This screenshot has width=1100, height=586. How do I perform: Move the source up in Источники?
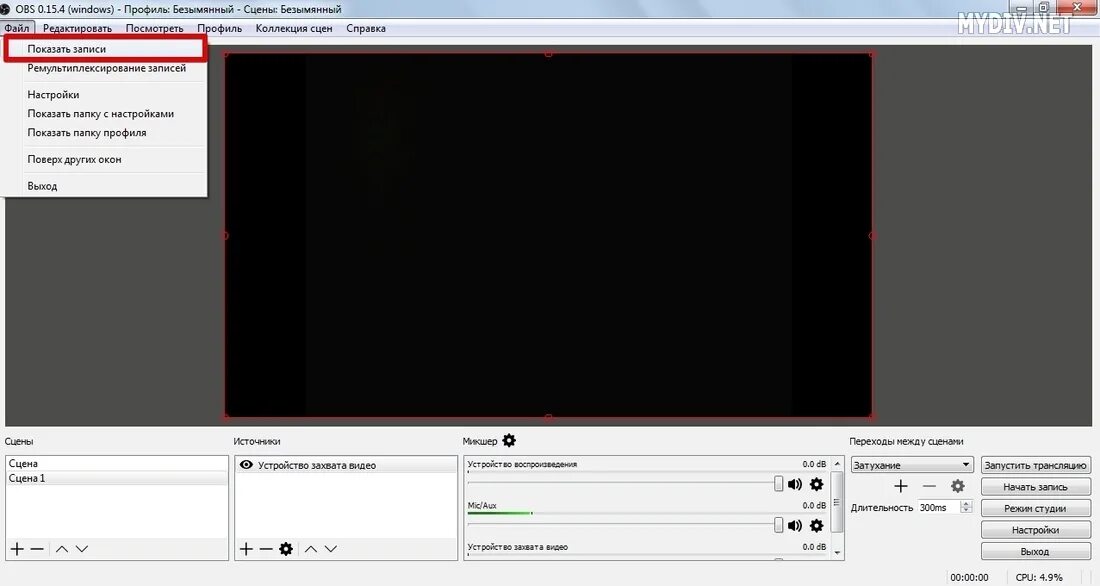311,549
